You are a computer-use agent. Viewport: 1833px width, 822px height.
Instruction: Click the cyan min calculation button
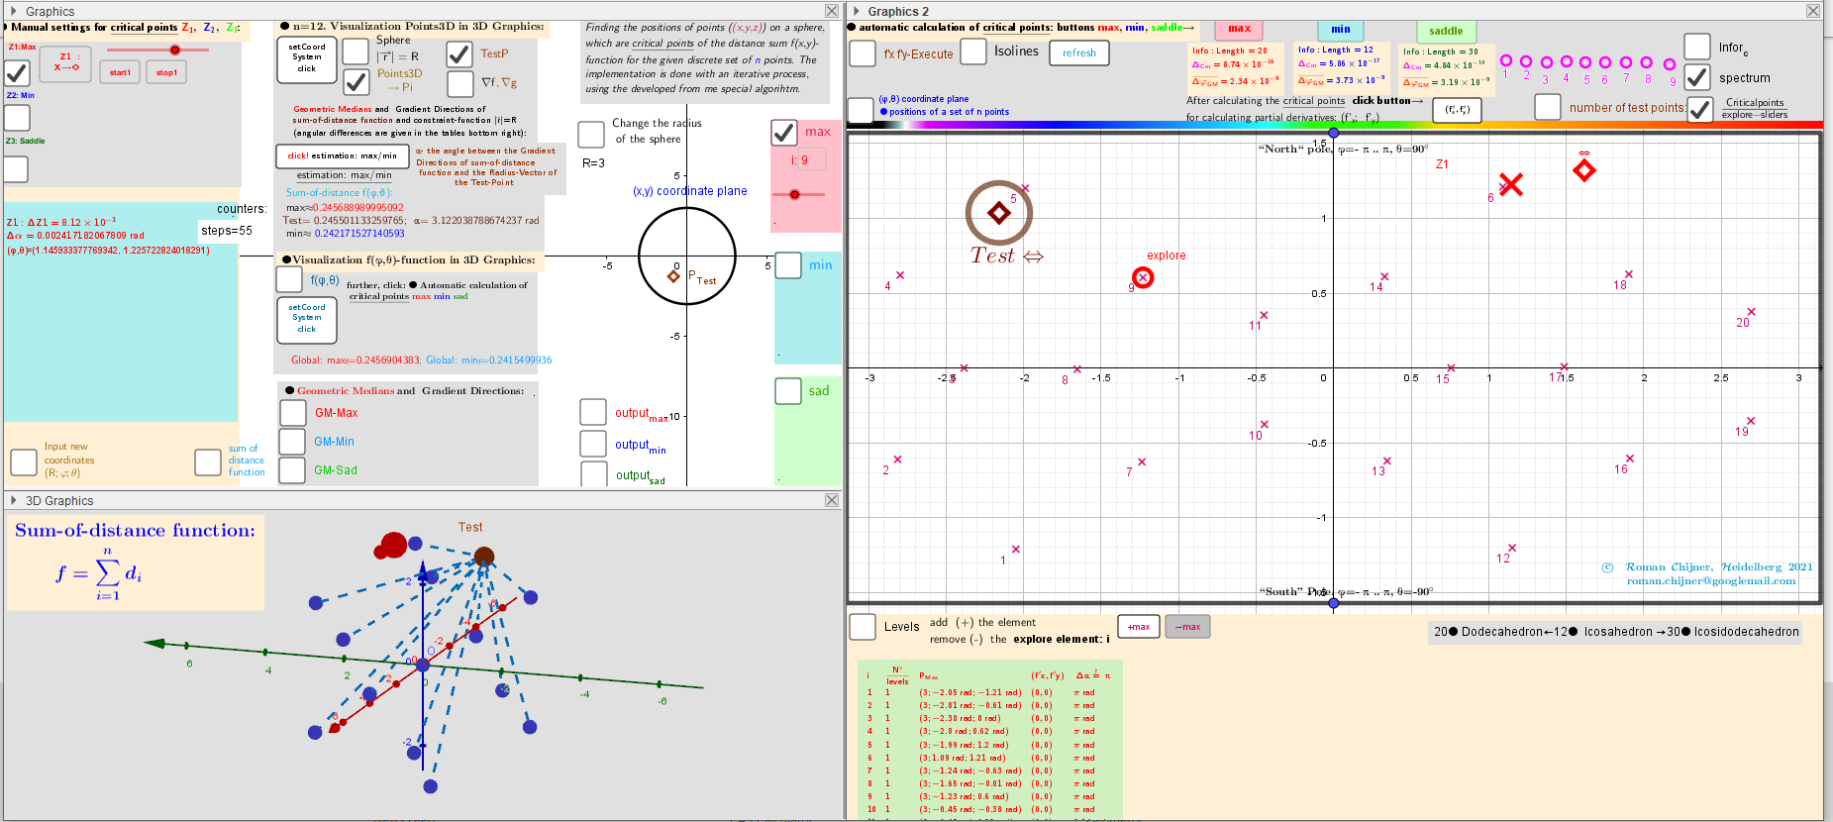click(x=1340, y=29)
